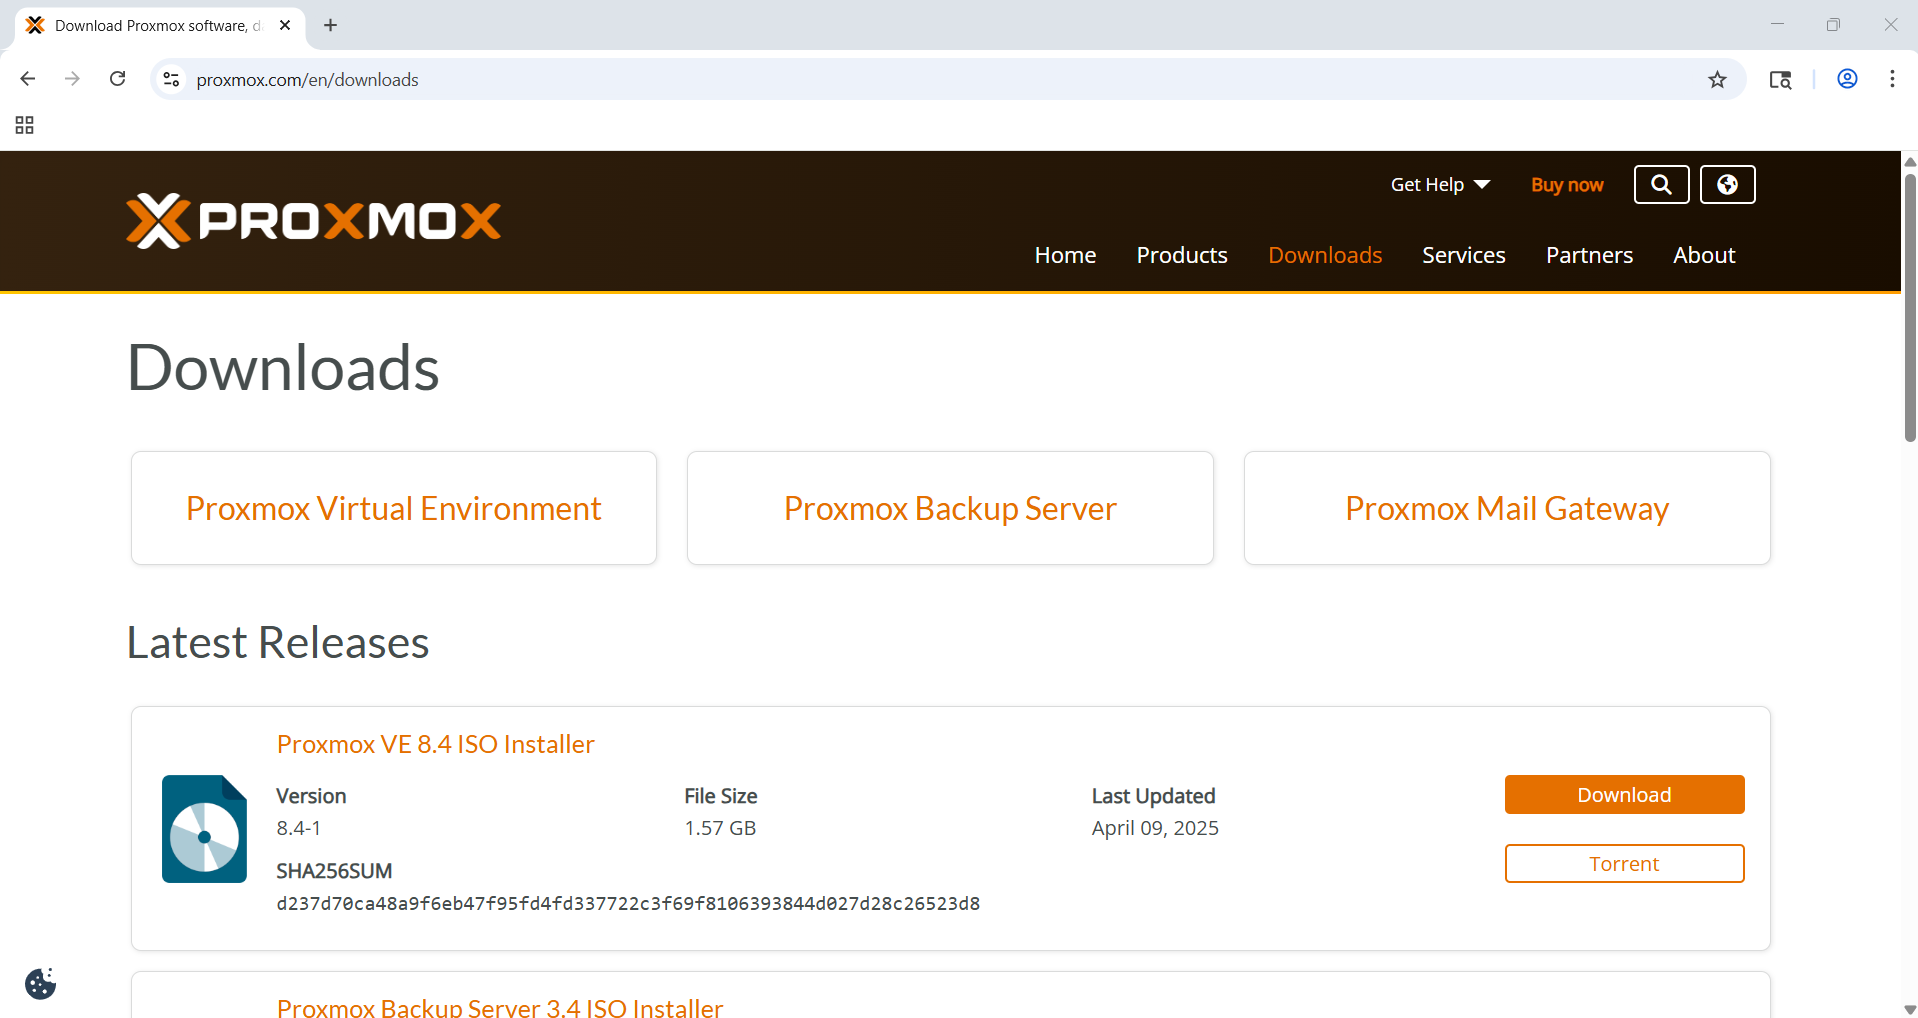Click the Proxmox logo in the header
Screen dimensions: 1918x1018
(313, 221)
